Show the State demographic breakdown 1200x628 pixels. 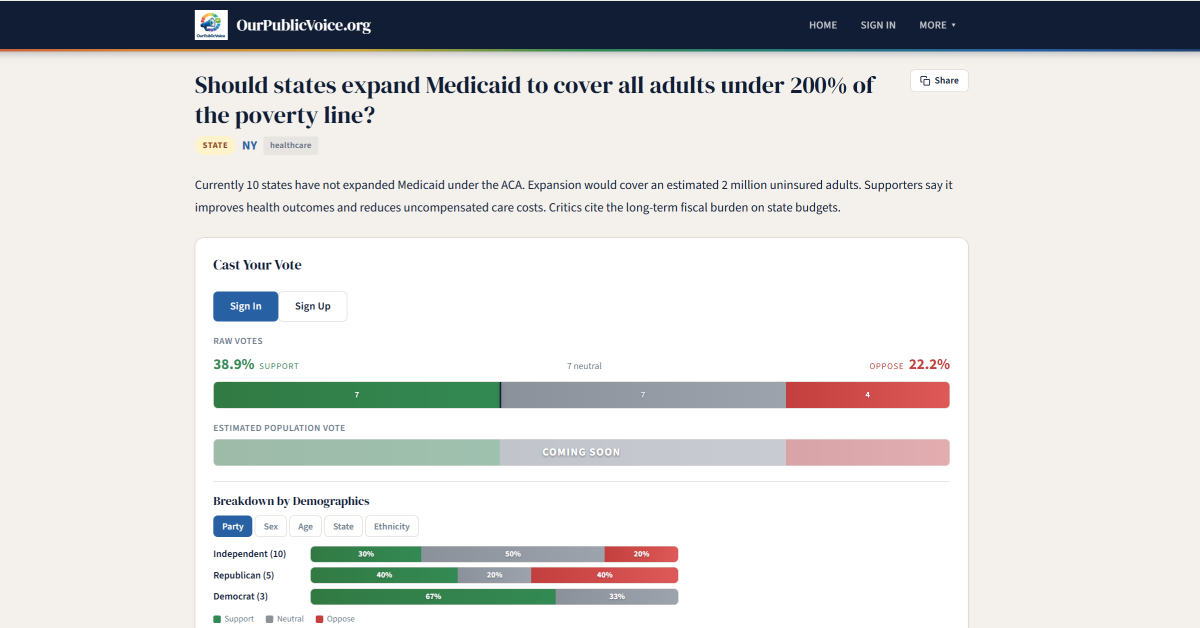click(343, 527)
